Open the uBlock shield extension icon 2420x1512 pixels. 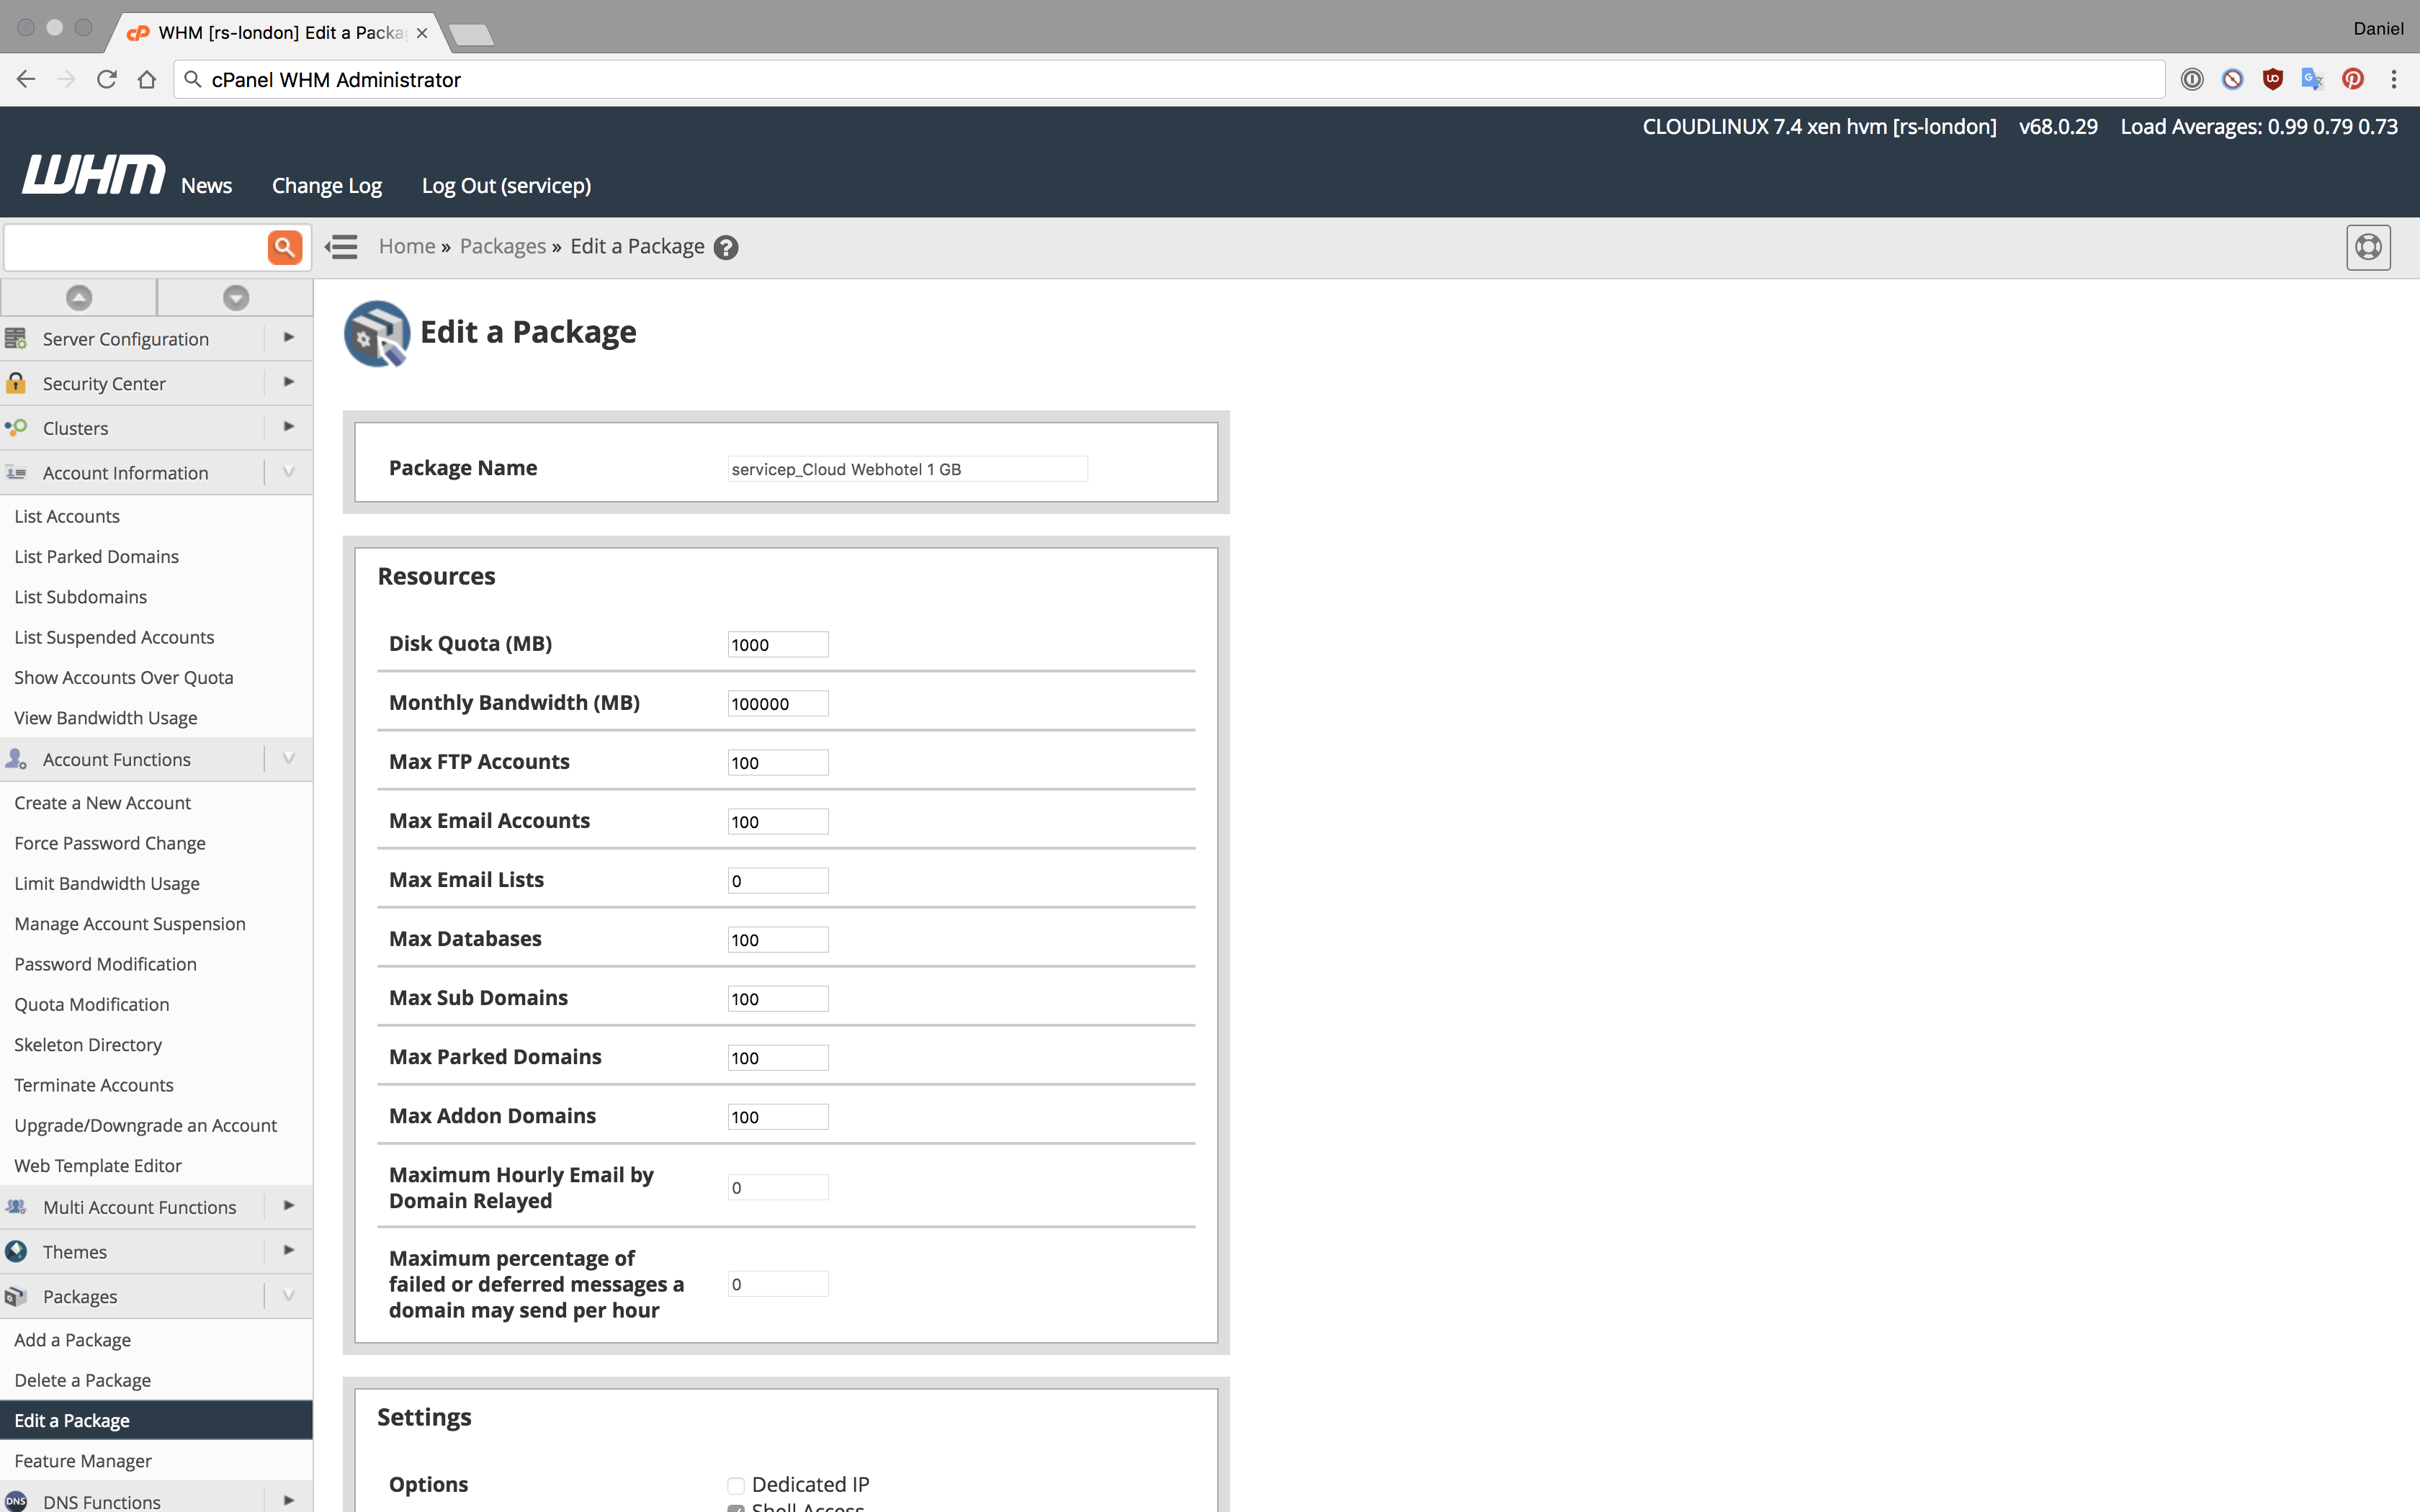2272,79
